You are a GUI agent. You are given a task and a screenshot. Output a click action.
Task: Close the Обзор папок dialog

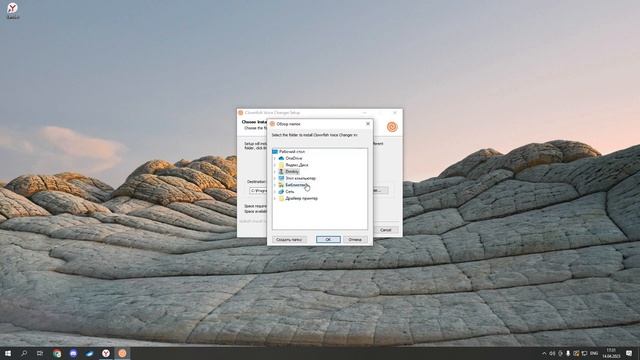pyautogui.click(x=368, y=124)
